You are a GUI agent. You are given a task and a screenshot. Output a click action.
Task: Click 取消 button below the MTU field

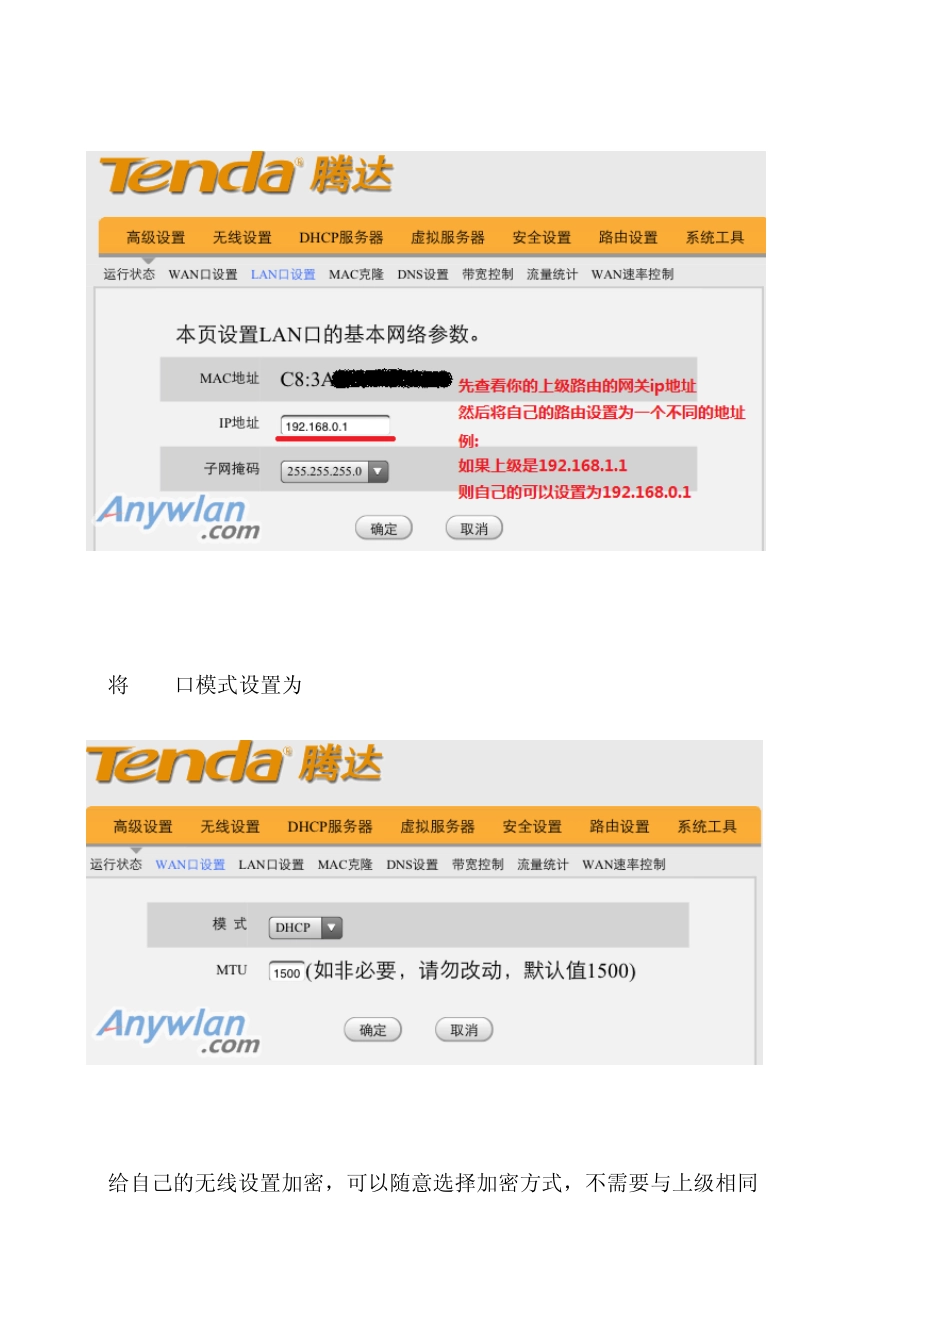[464, 1030]
